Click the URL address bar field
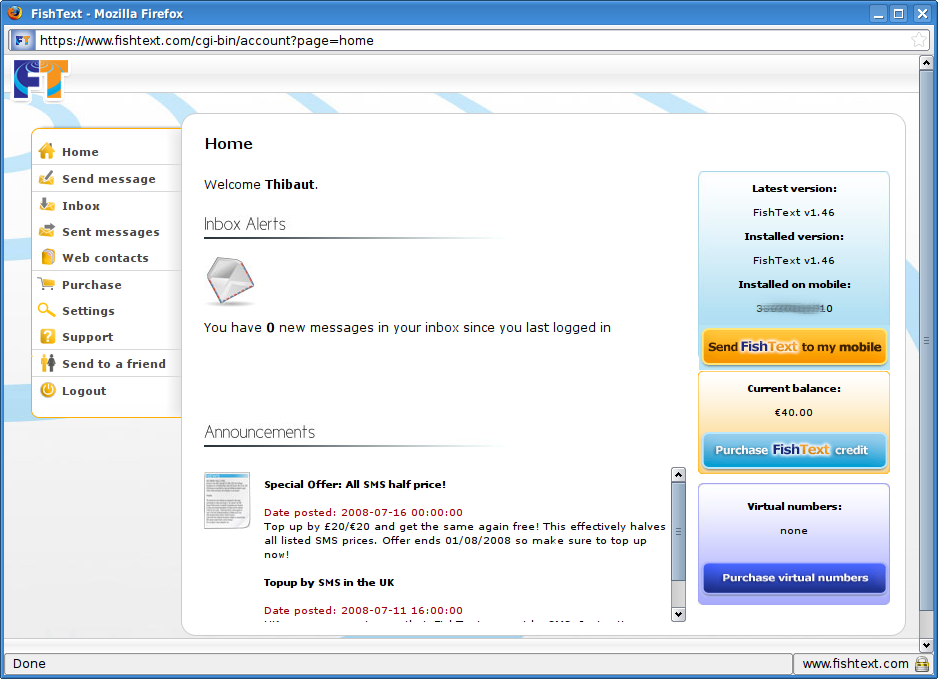The image size is (938, 679). 470,40
